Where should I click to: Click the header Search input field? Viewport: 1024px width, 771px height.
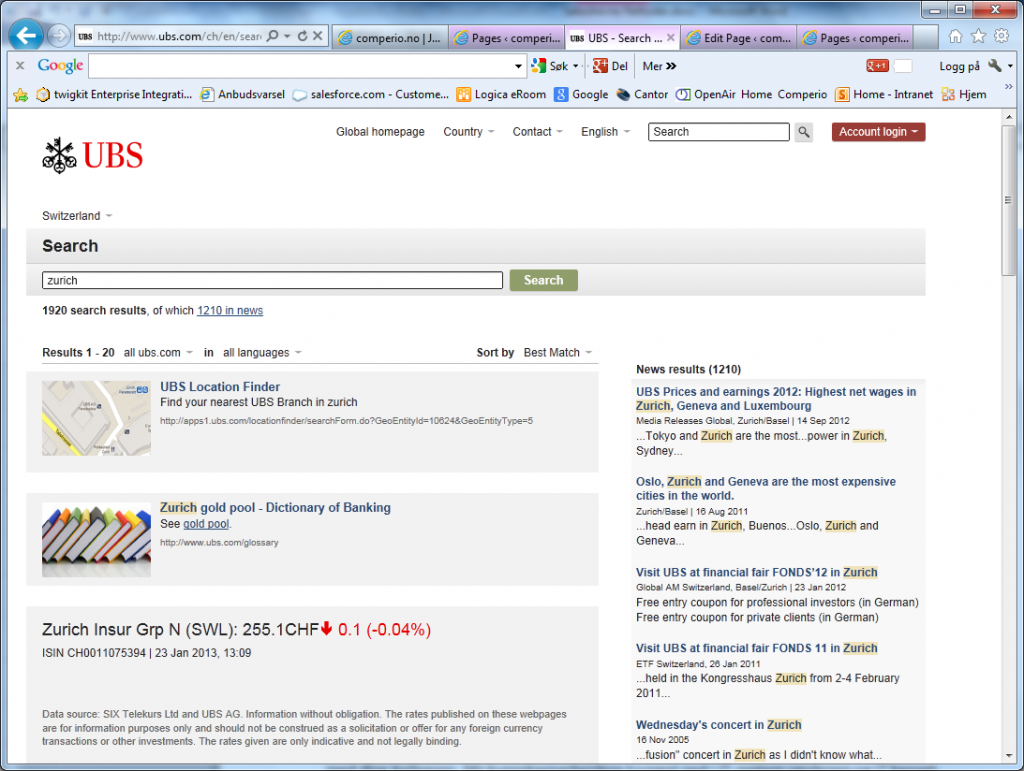718,132
